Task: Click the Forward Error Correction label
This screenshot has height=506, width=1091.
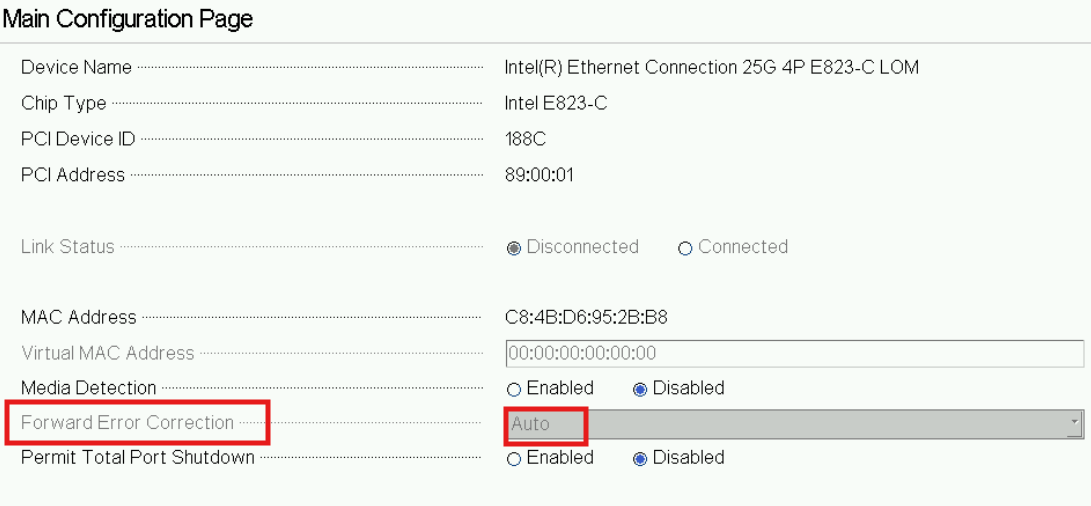Action: point(127,422)
